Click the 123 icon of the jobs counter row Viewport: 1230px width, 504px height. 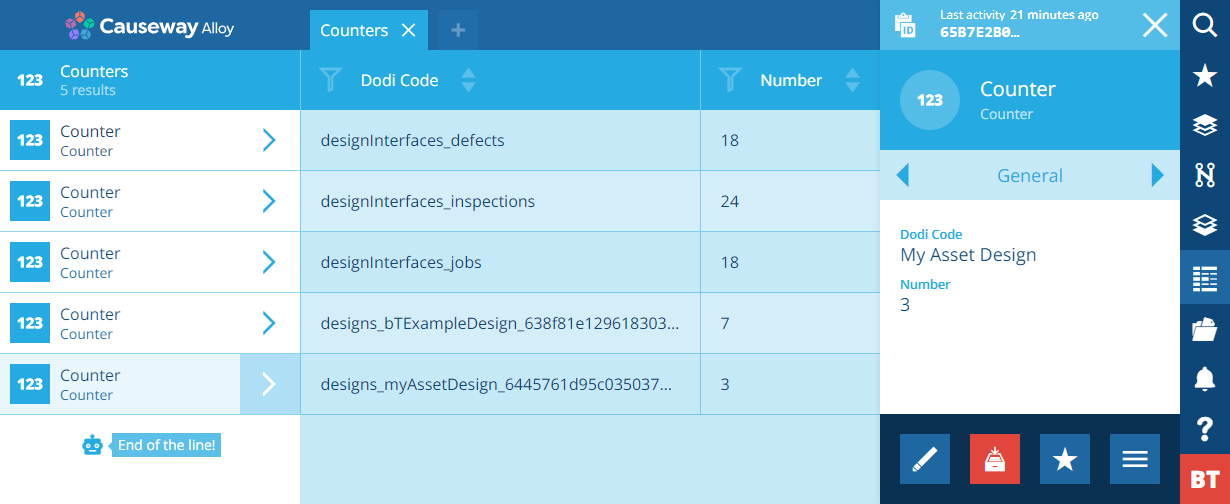coord(30,262)
